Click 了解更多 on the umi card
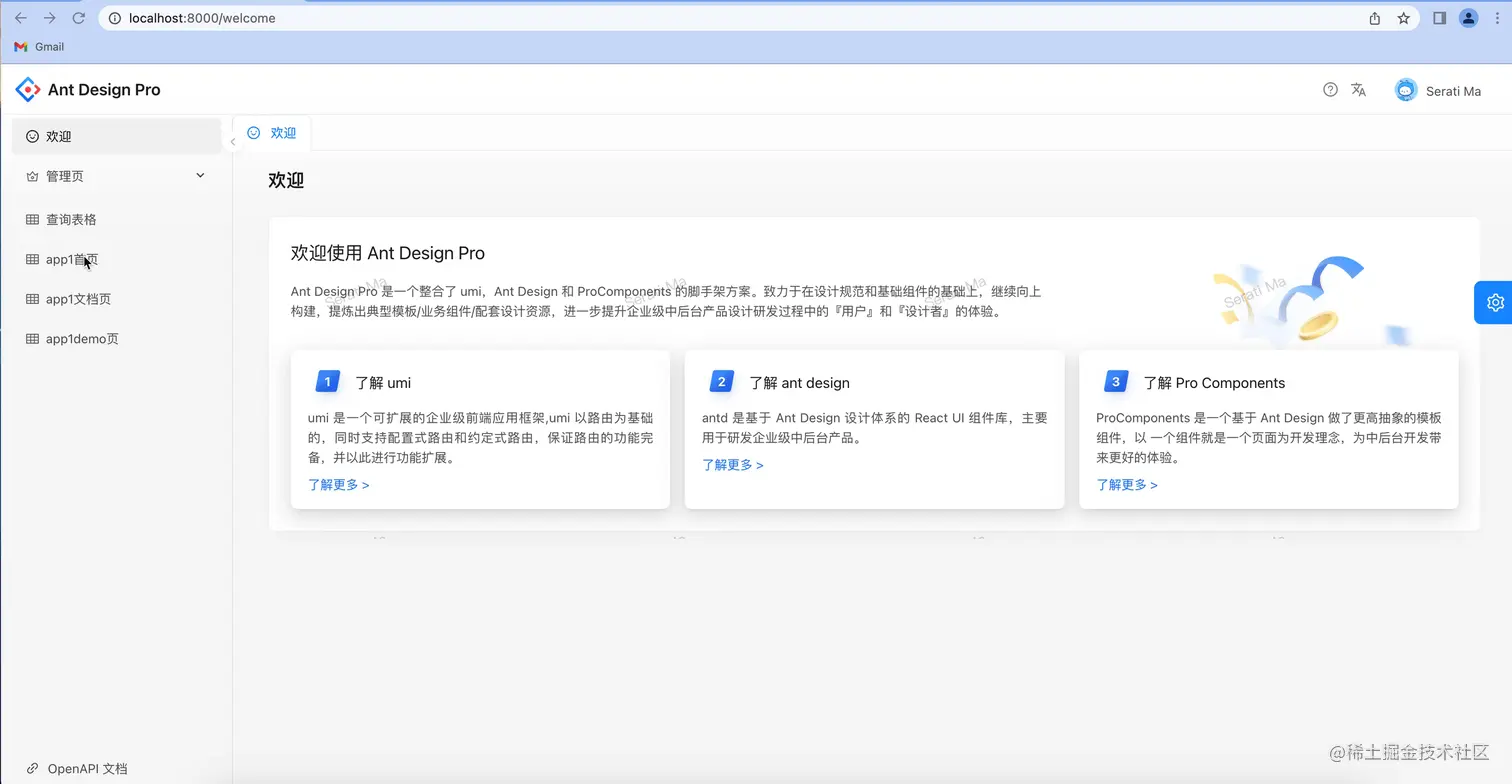The image size is (1512, 784). point(338,485)
